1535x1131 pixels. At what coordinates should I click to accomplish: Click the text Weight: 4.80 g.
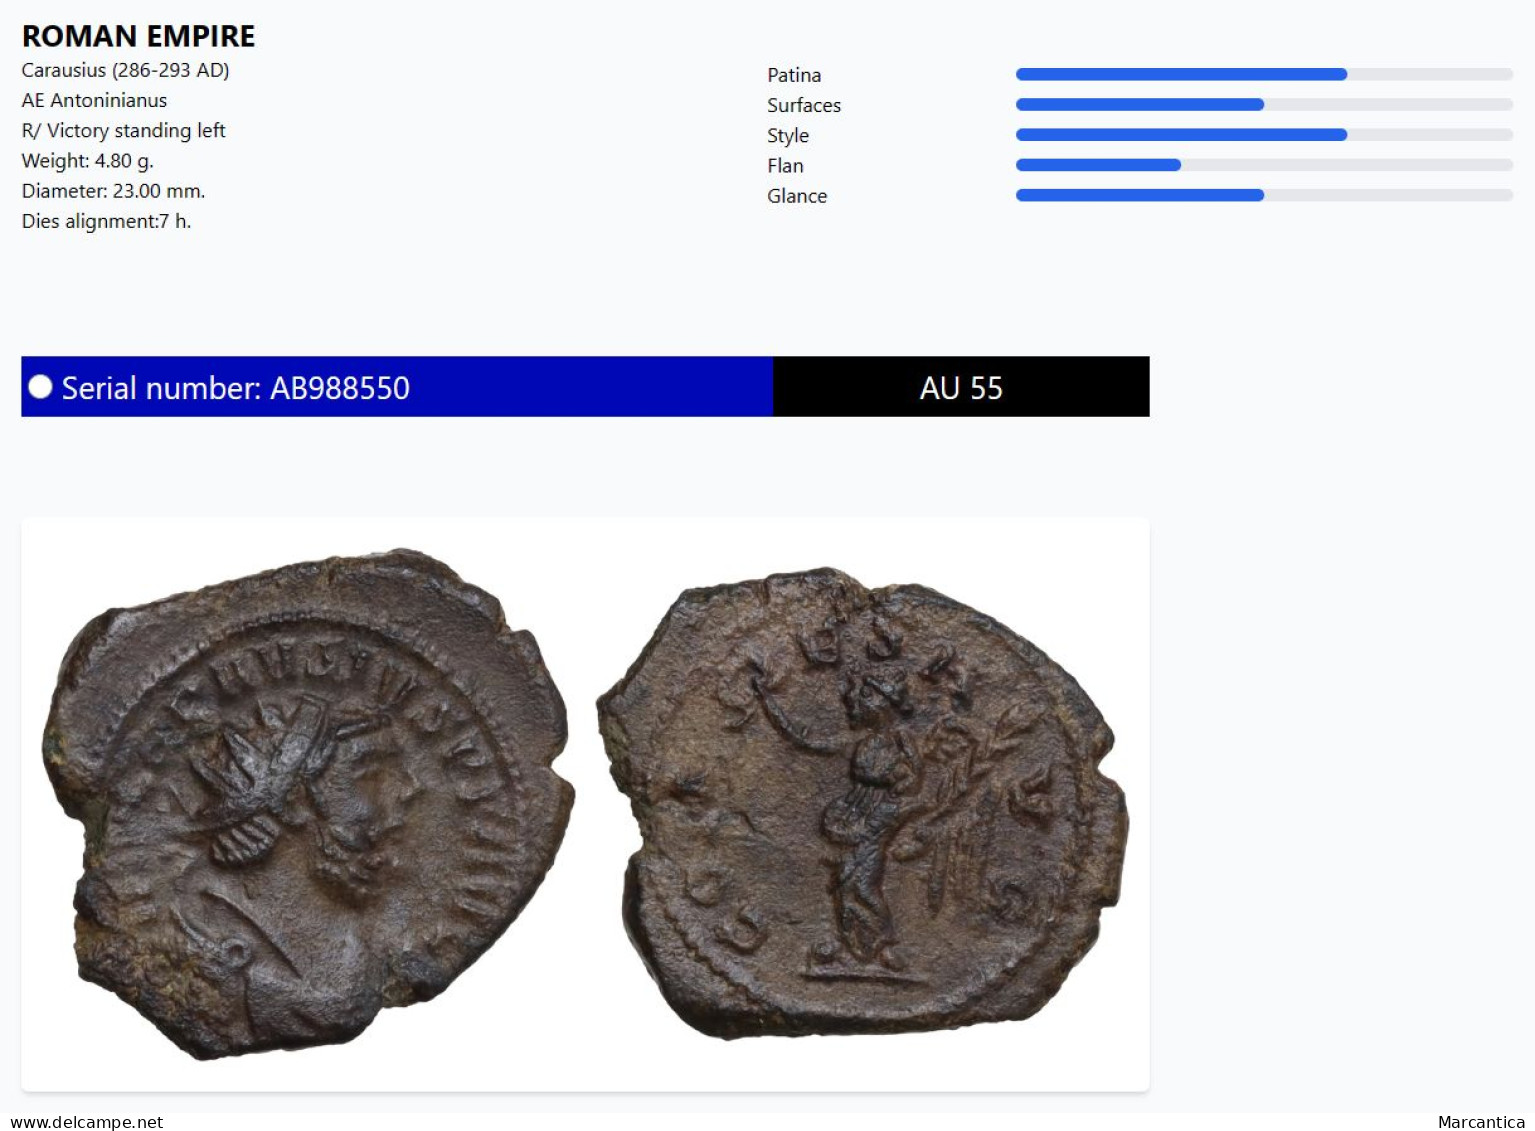click(88, 161)
